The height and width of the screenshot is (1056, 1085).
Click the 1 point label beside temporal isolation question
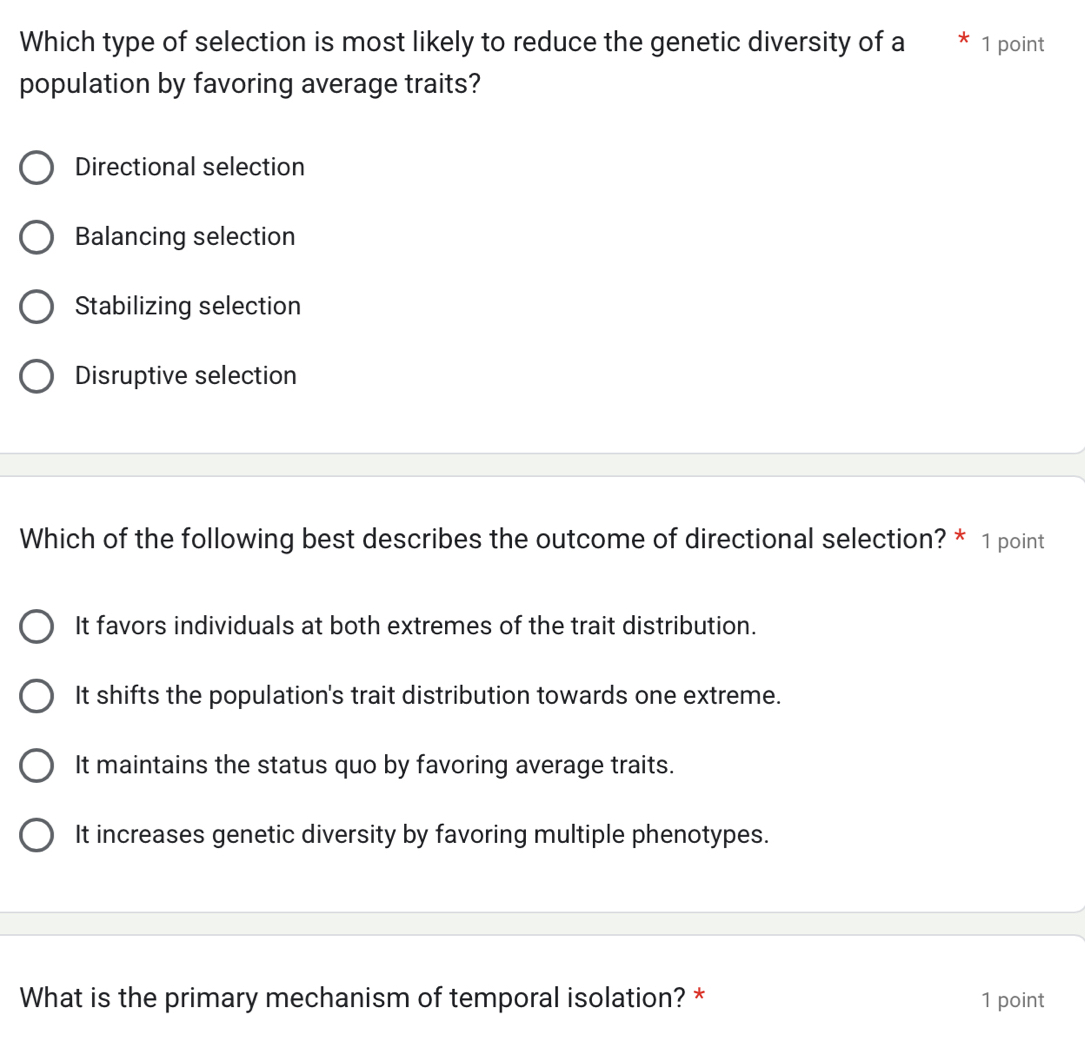(x=1010, y=999)
